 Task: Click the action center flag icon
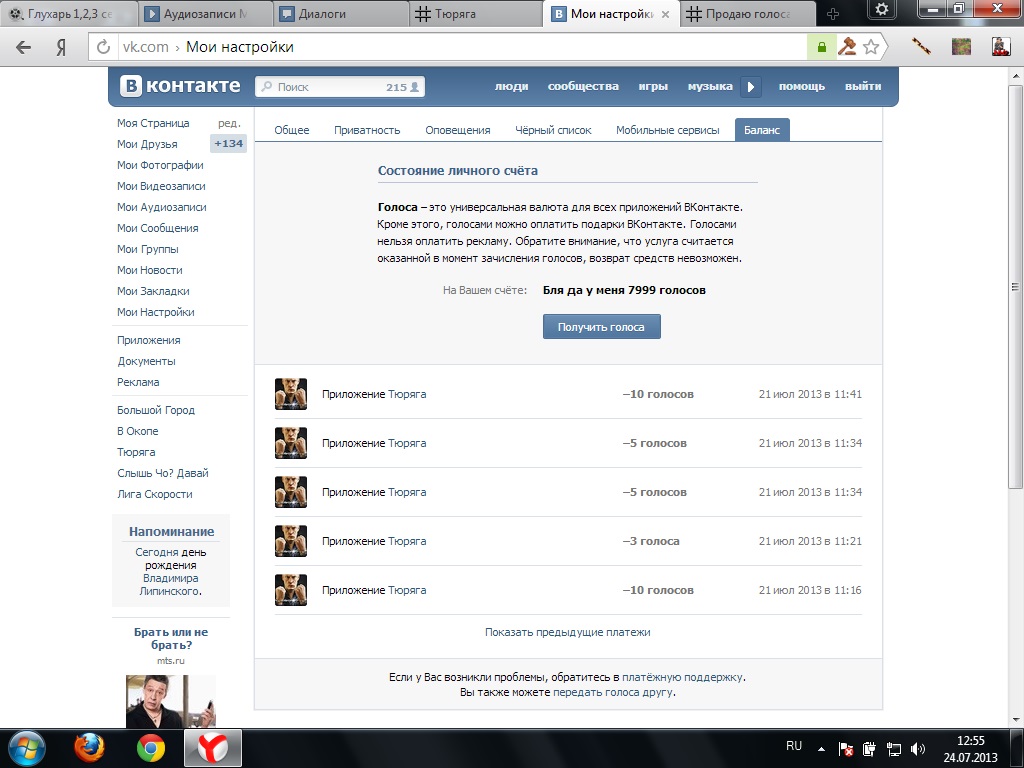846,749
